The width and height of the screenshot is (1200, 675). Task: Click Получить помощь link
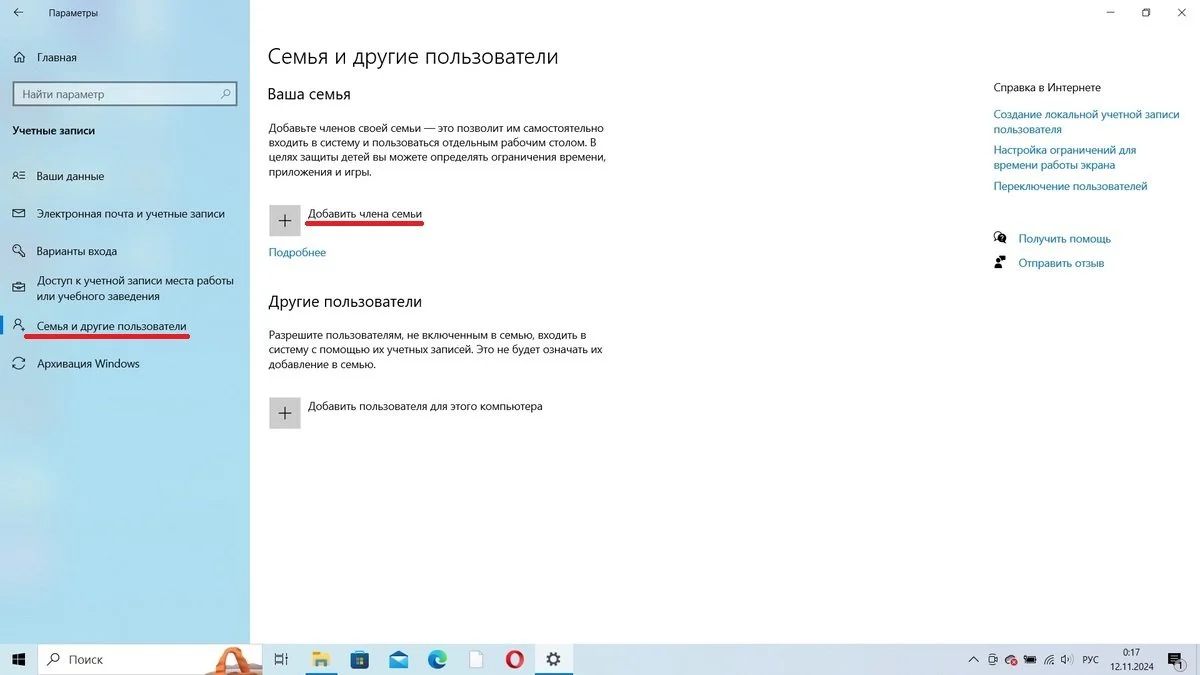coord(1064,239)
